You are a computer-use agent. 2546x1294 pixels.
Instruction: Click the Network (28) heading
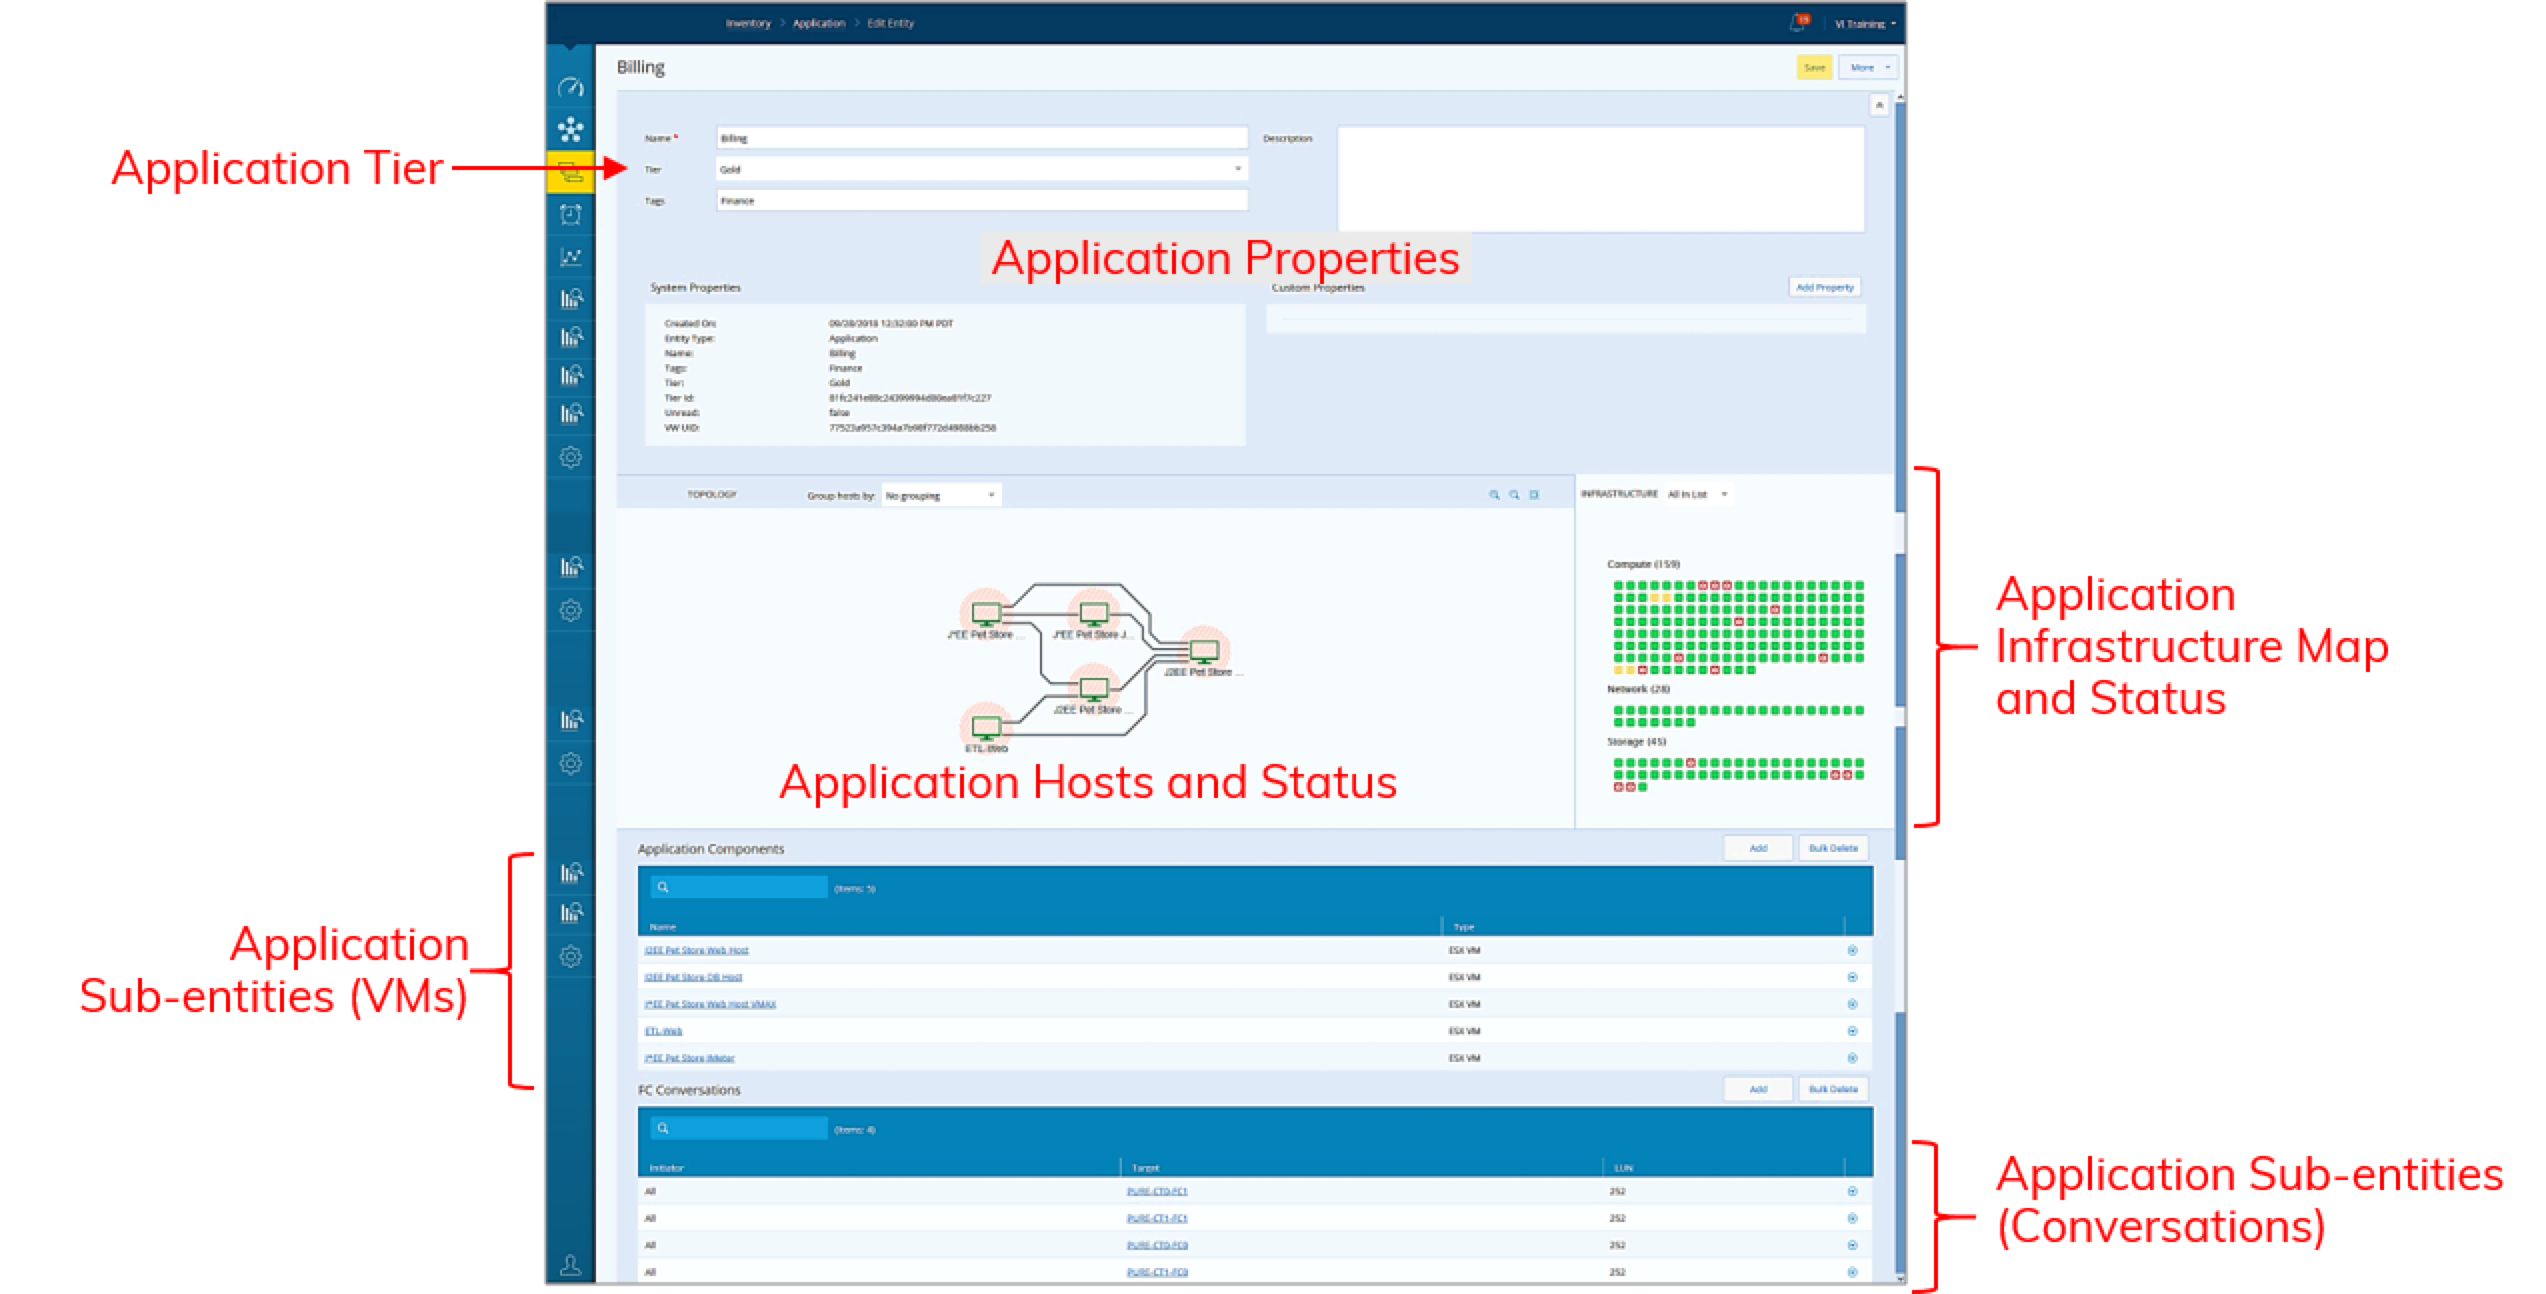coord(1638,689)
